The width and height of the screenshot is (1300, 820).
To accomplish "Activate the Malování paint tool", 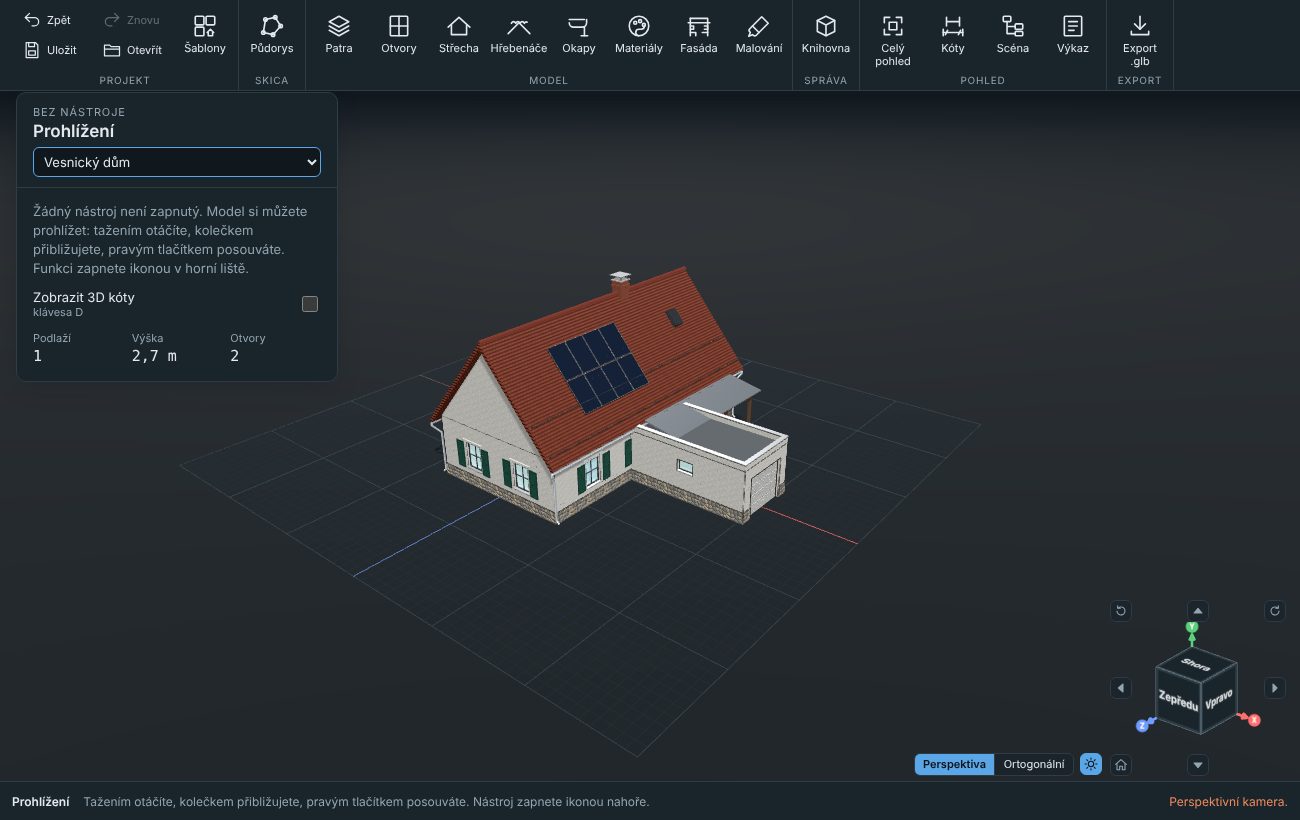I will point(759,35).
